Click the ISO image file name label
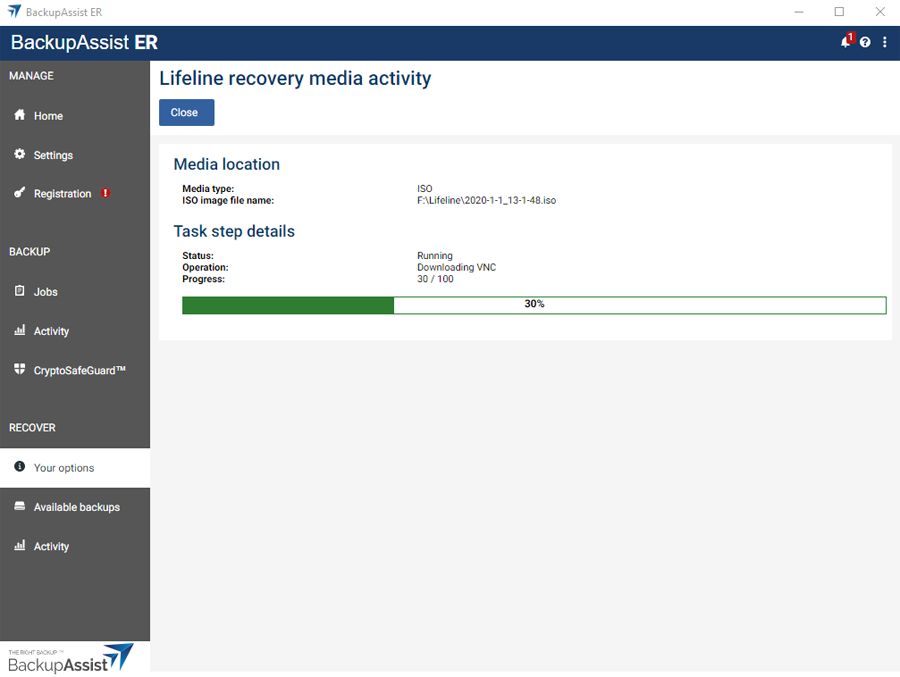Image resolution: width=900 pixels, height=677 pixels. [228, 200]
